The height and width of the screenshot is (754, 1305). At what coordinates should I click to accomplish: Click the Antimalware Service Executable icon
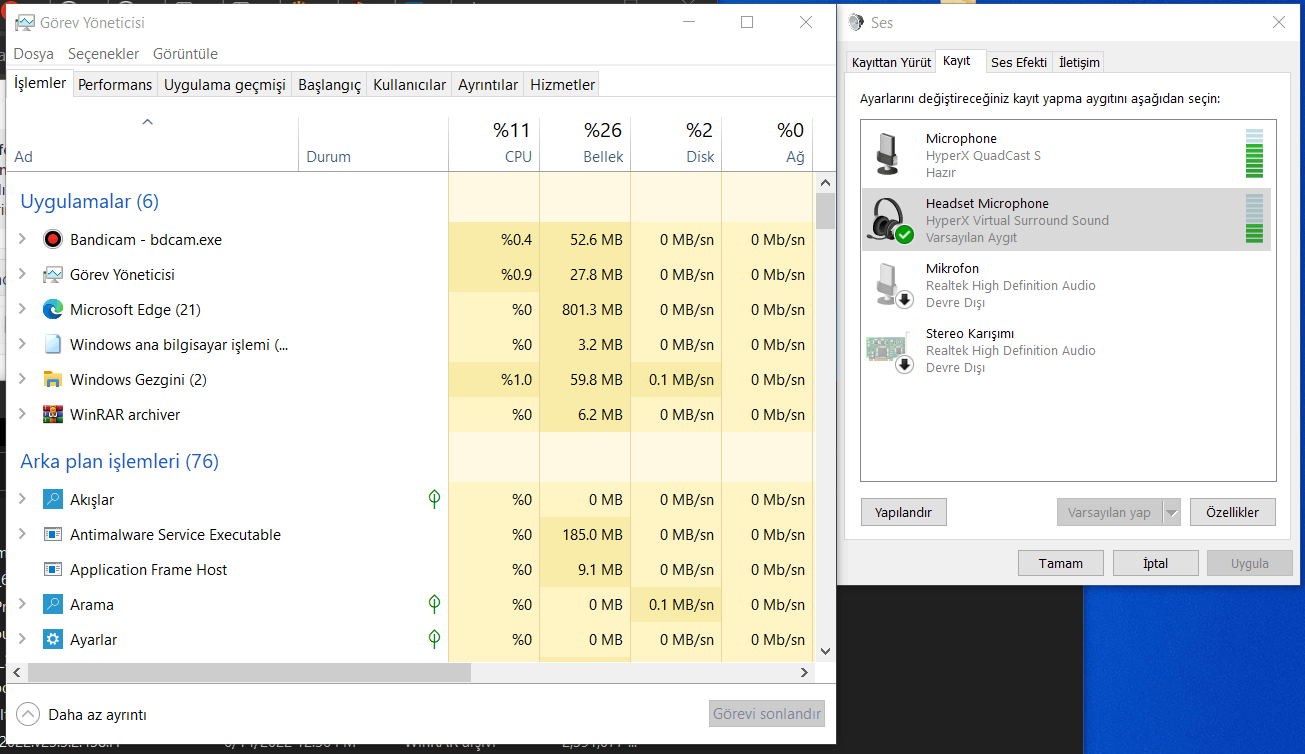(53, 534)
